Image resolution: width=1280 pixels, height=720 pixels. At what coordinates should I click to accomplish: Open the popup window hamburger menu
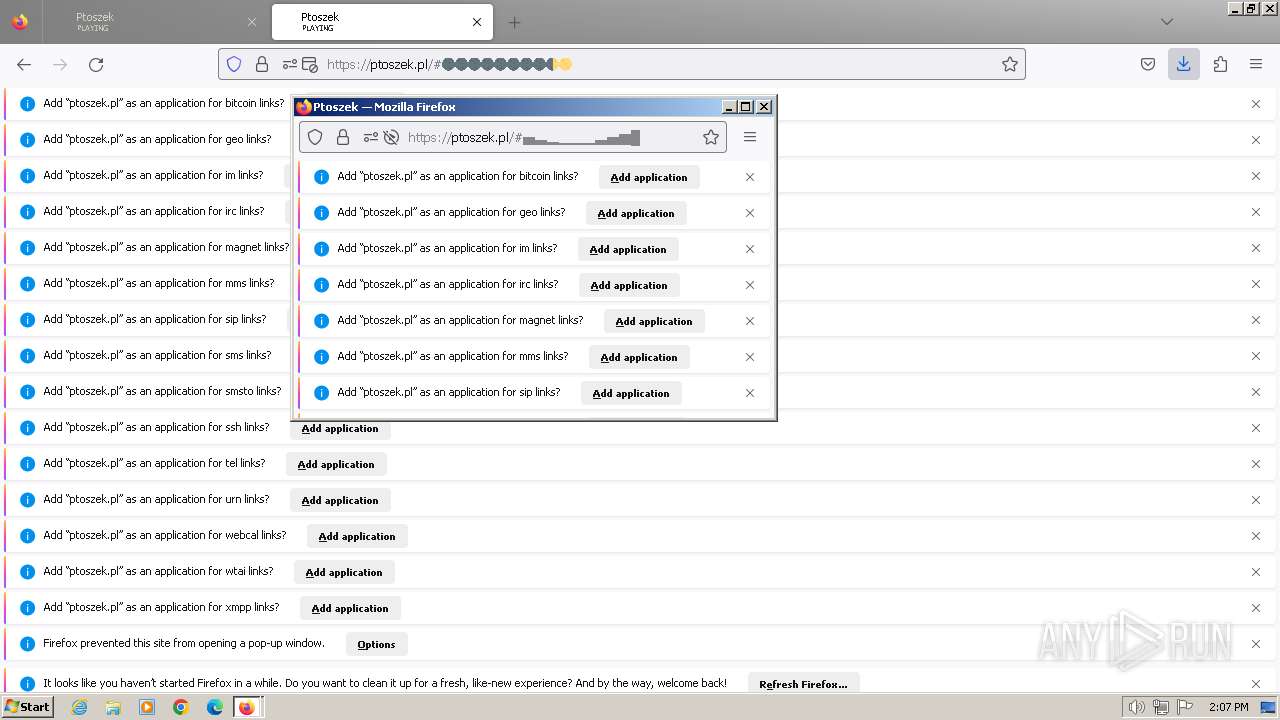click(x=750, y=137)
